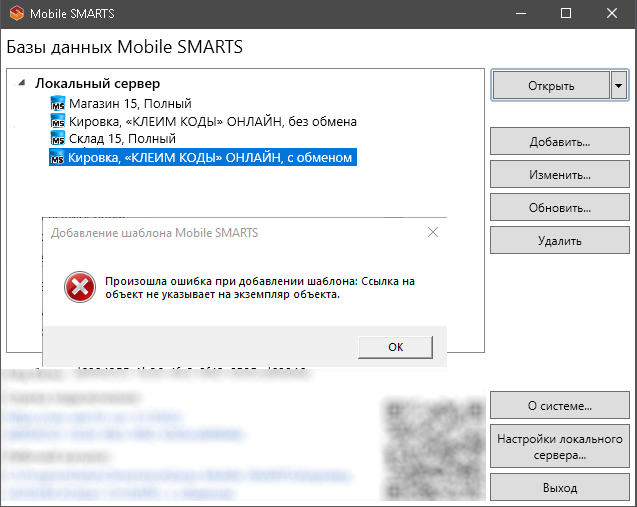Select Кировка «КЛЕИМ КОДЫ» ОНЛАЙН, с обменом

(x=203, y=157)
